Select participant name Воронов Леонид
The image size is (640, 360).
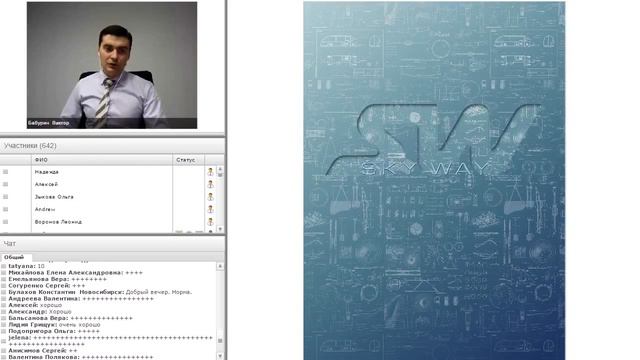[58, 222]
